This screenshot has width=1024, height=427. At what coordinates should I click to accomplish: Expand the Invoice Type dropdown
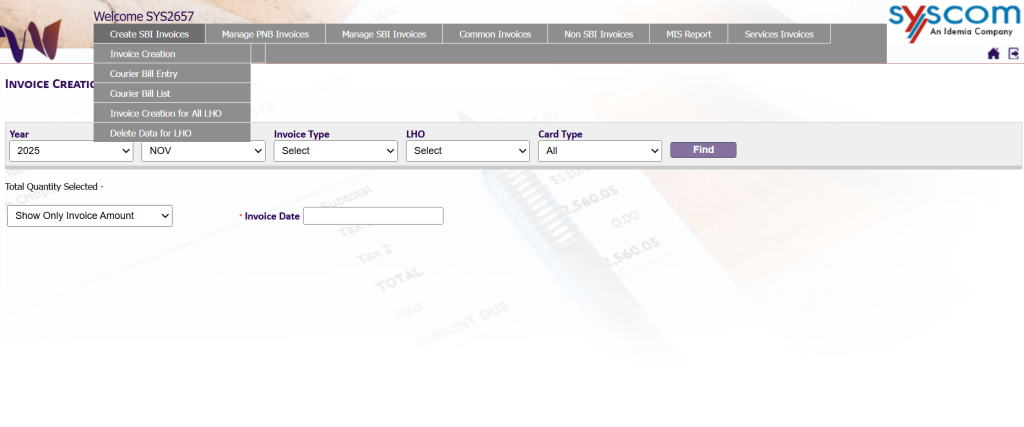tap(336, 151)
